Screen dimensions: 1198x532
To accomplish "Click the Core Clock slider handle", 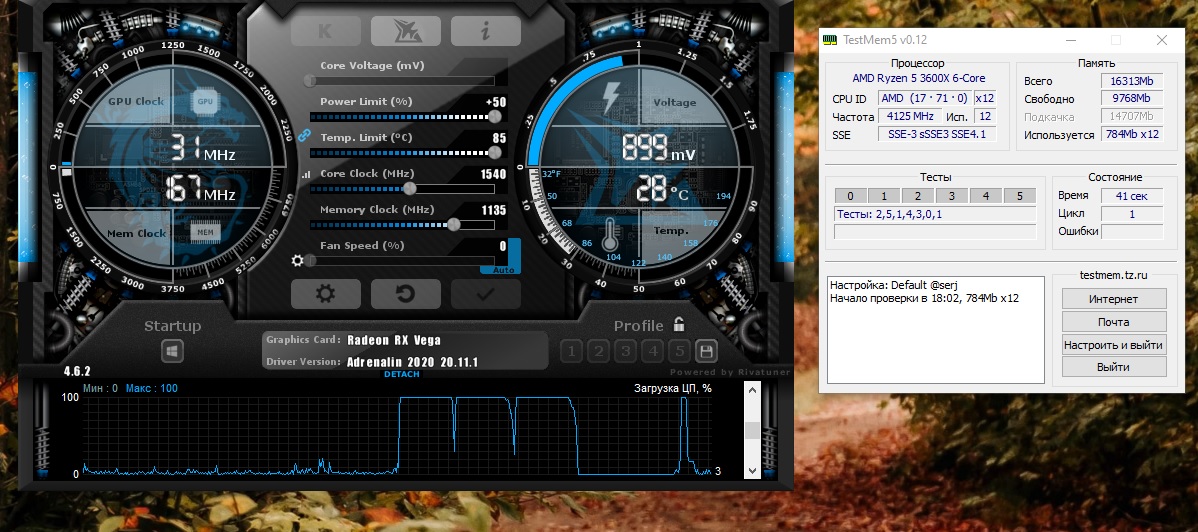I will (409, 188).
